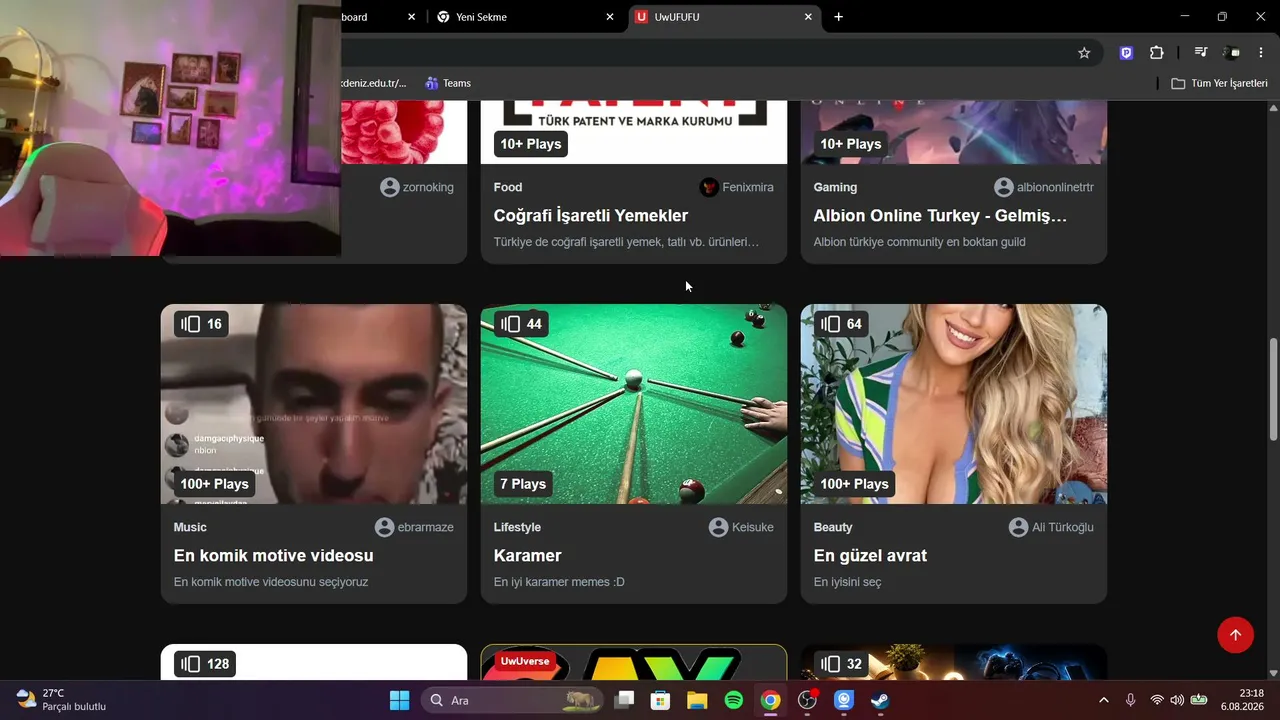Open the blue webcam app on taskbar

coord(844,700)
